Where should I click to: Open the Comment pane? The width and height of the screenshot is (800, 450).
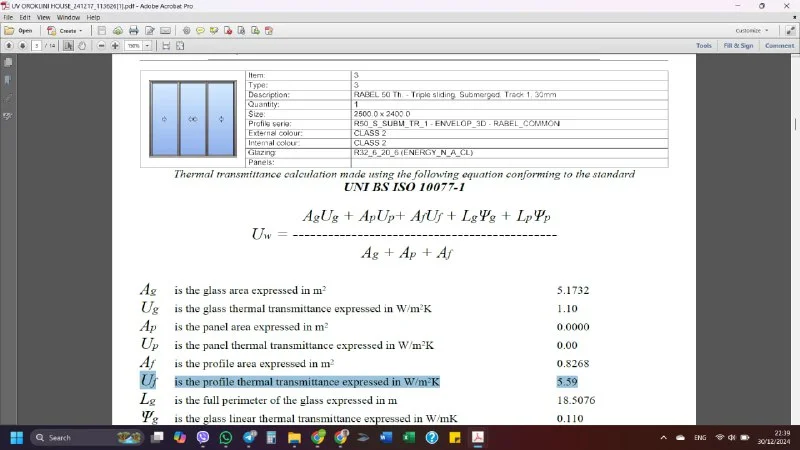point(779,46)
